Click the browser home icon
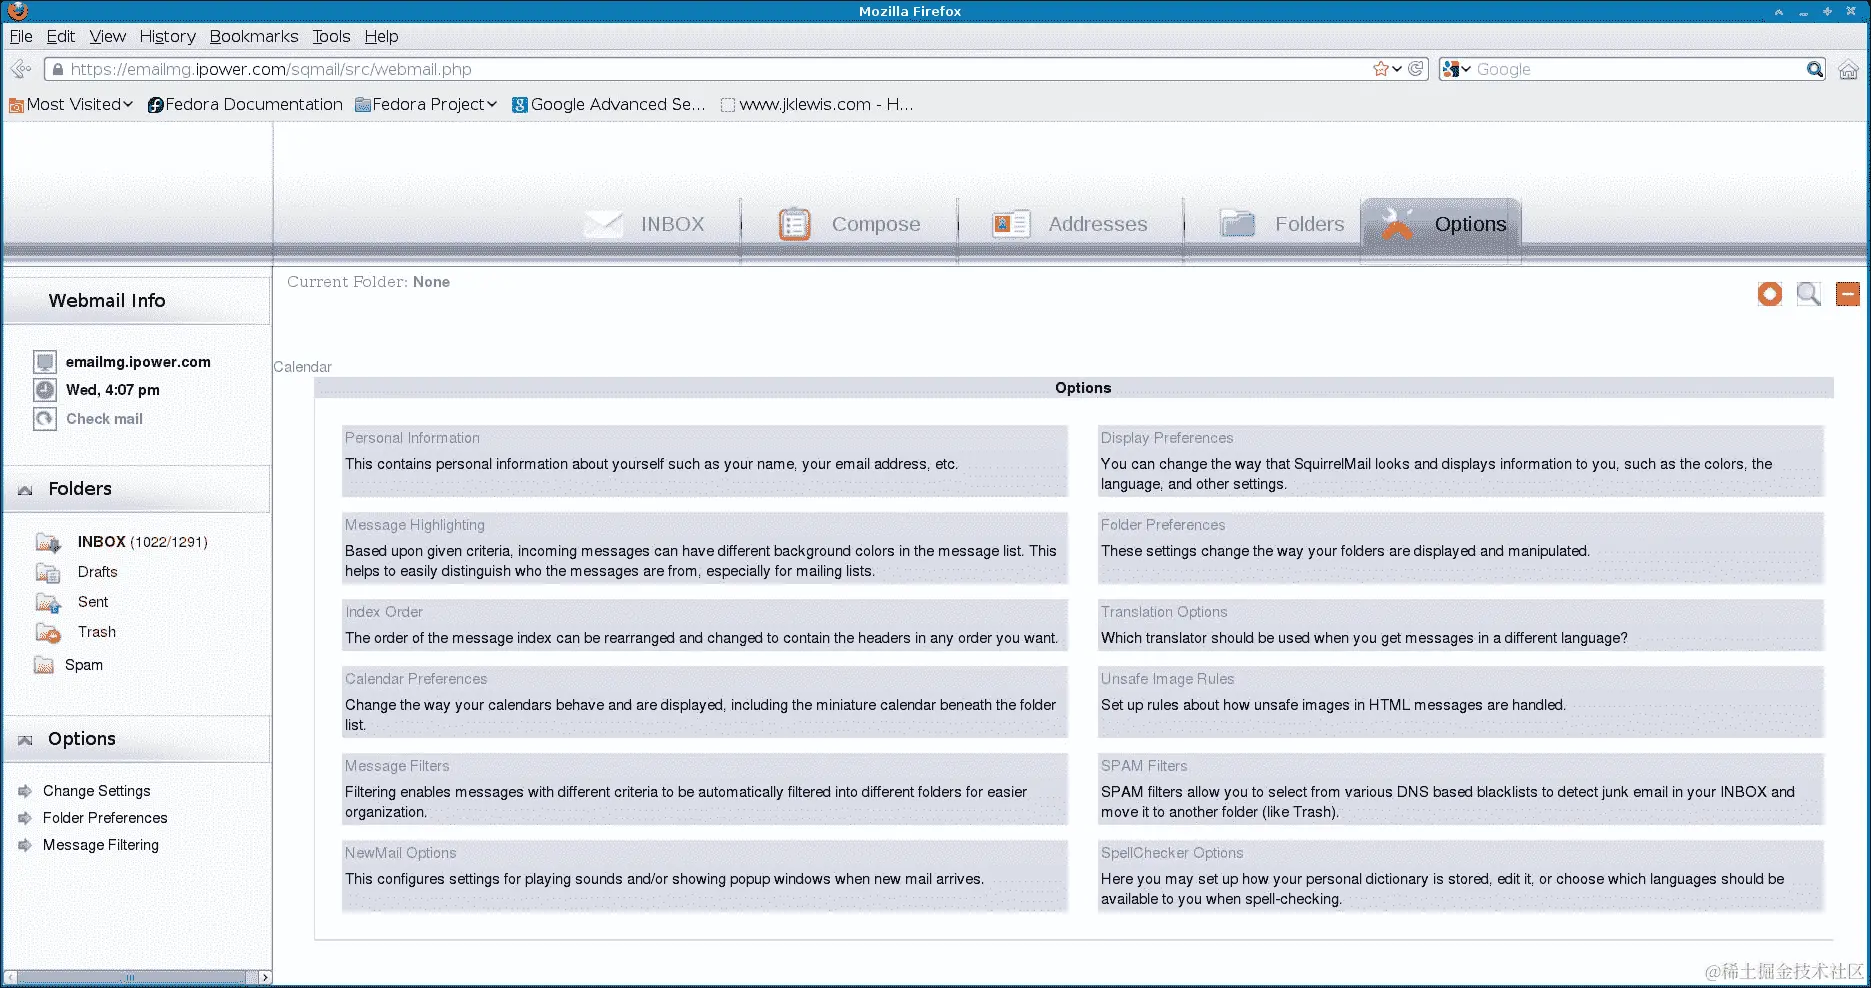Image resolution: width=1871 pixels, height=988 pixels. 1849,69
